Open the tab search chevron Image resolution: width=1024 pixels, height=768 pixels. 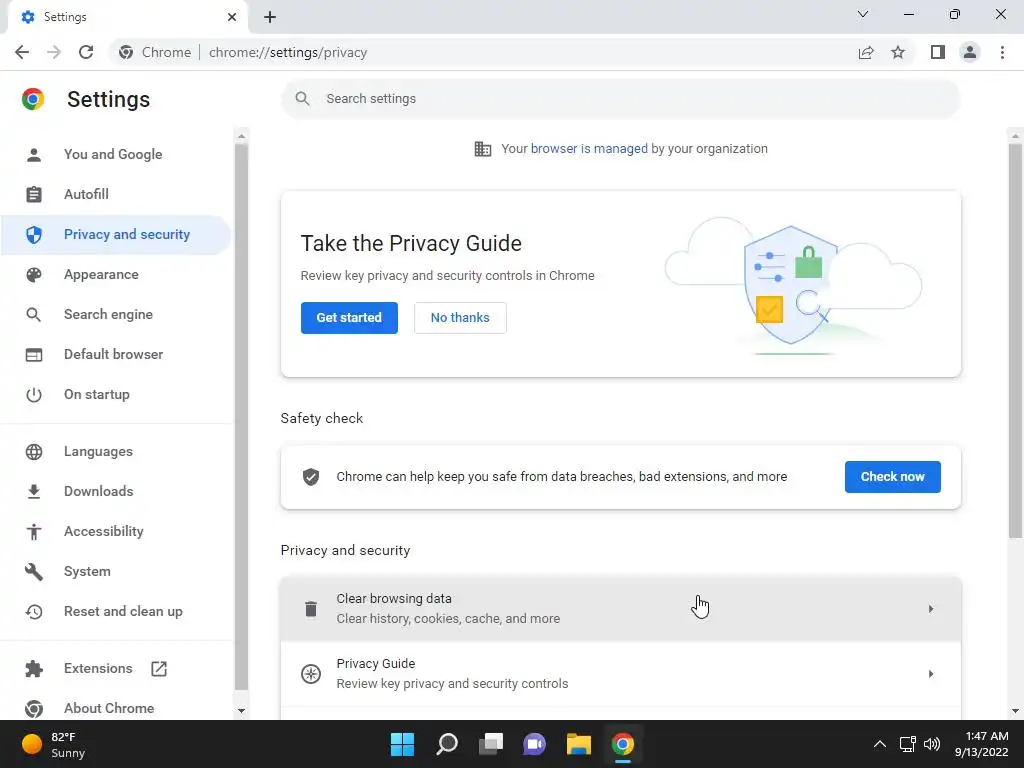coord(863,14)
